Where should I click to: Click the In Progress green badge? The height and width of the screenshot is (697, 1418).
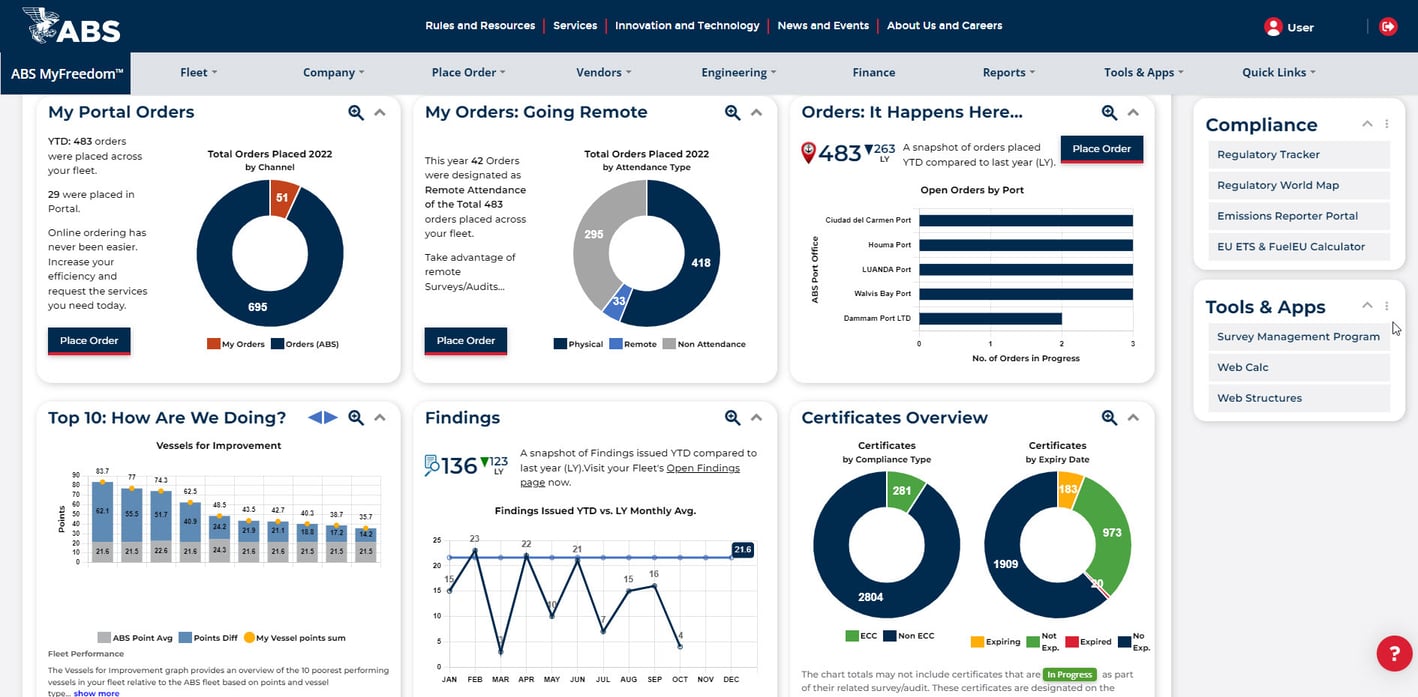1069,675
